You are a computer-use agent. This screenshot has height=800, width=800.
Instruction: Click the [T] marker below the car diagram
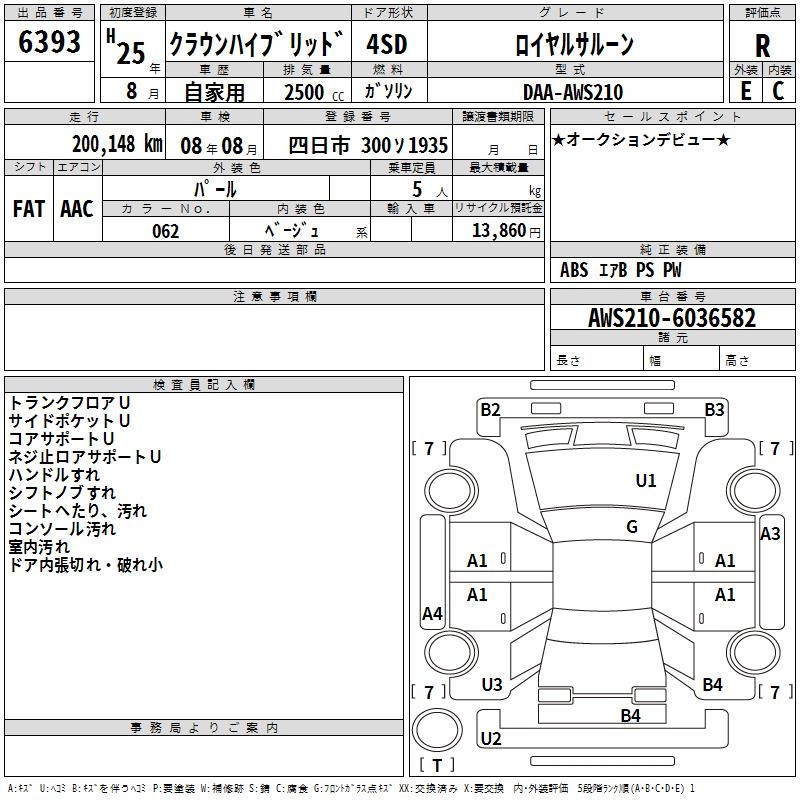[437, 766]
